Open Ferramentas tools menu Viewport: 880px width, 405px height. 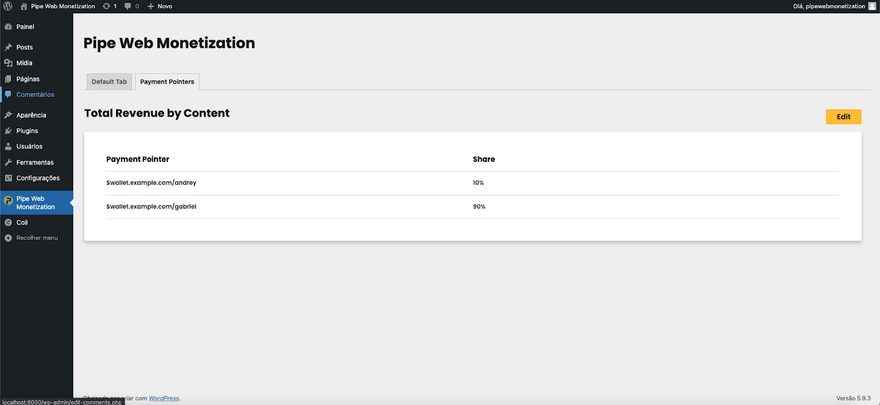[x=35, y=162]
